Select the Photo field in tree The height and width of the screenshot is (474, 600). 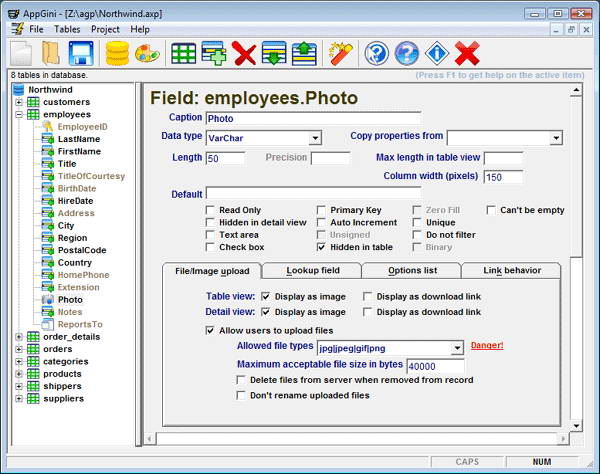(70, 300)
